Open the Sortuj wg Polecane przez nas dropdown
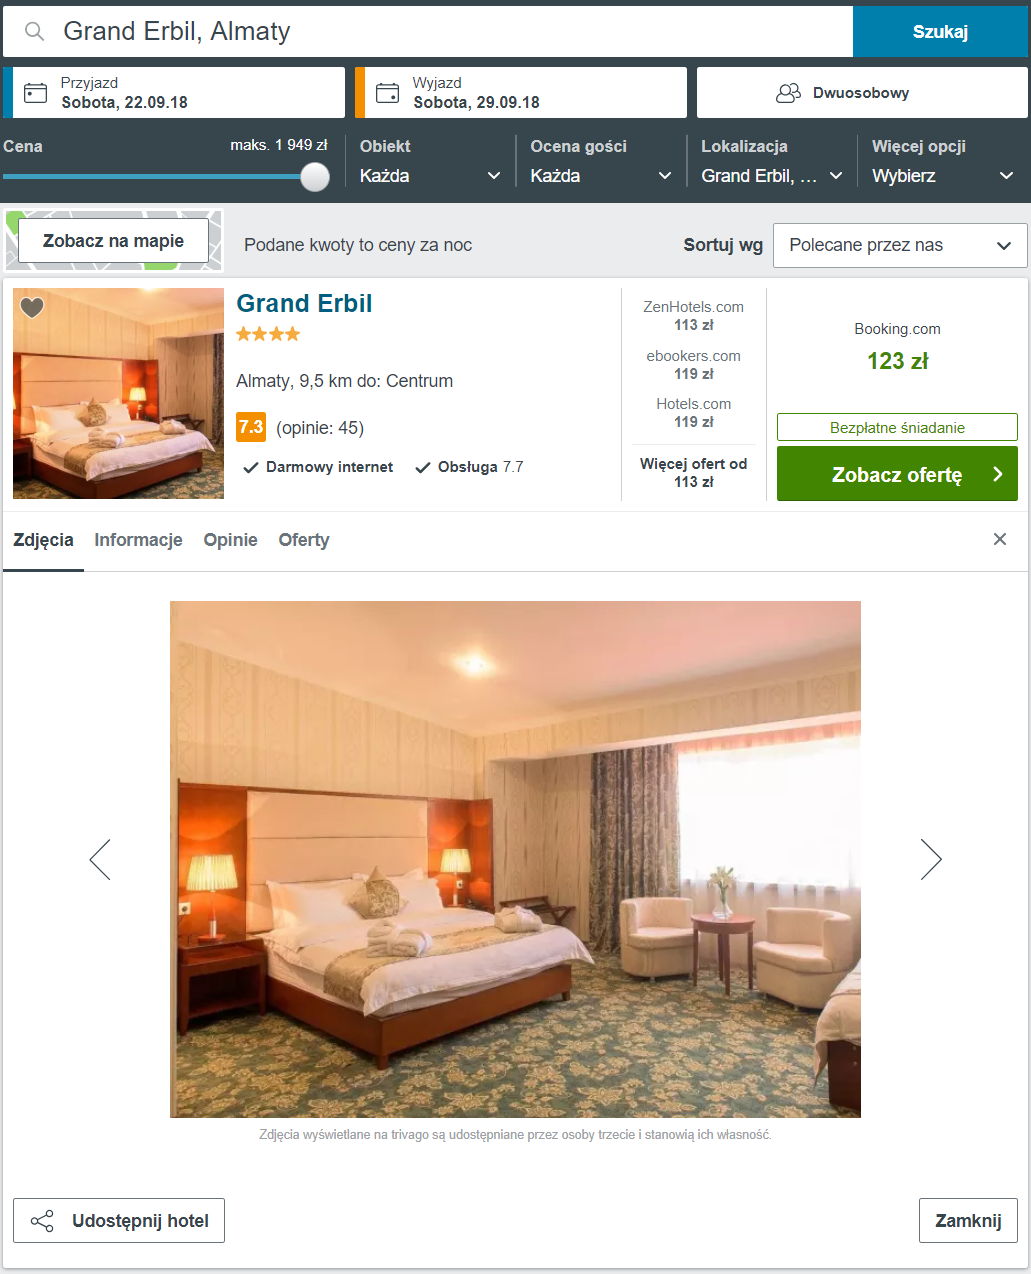This screenshot has height=1274, width=1031. click(900, 245)
